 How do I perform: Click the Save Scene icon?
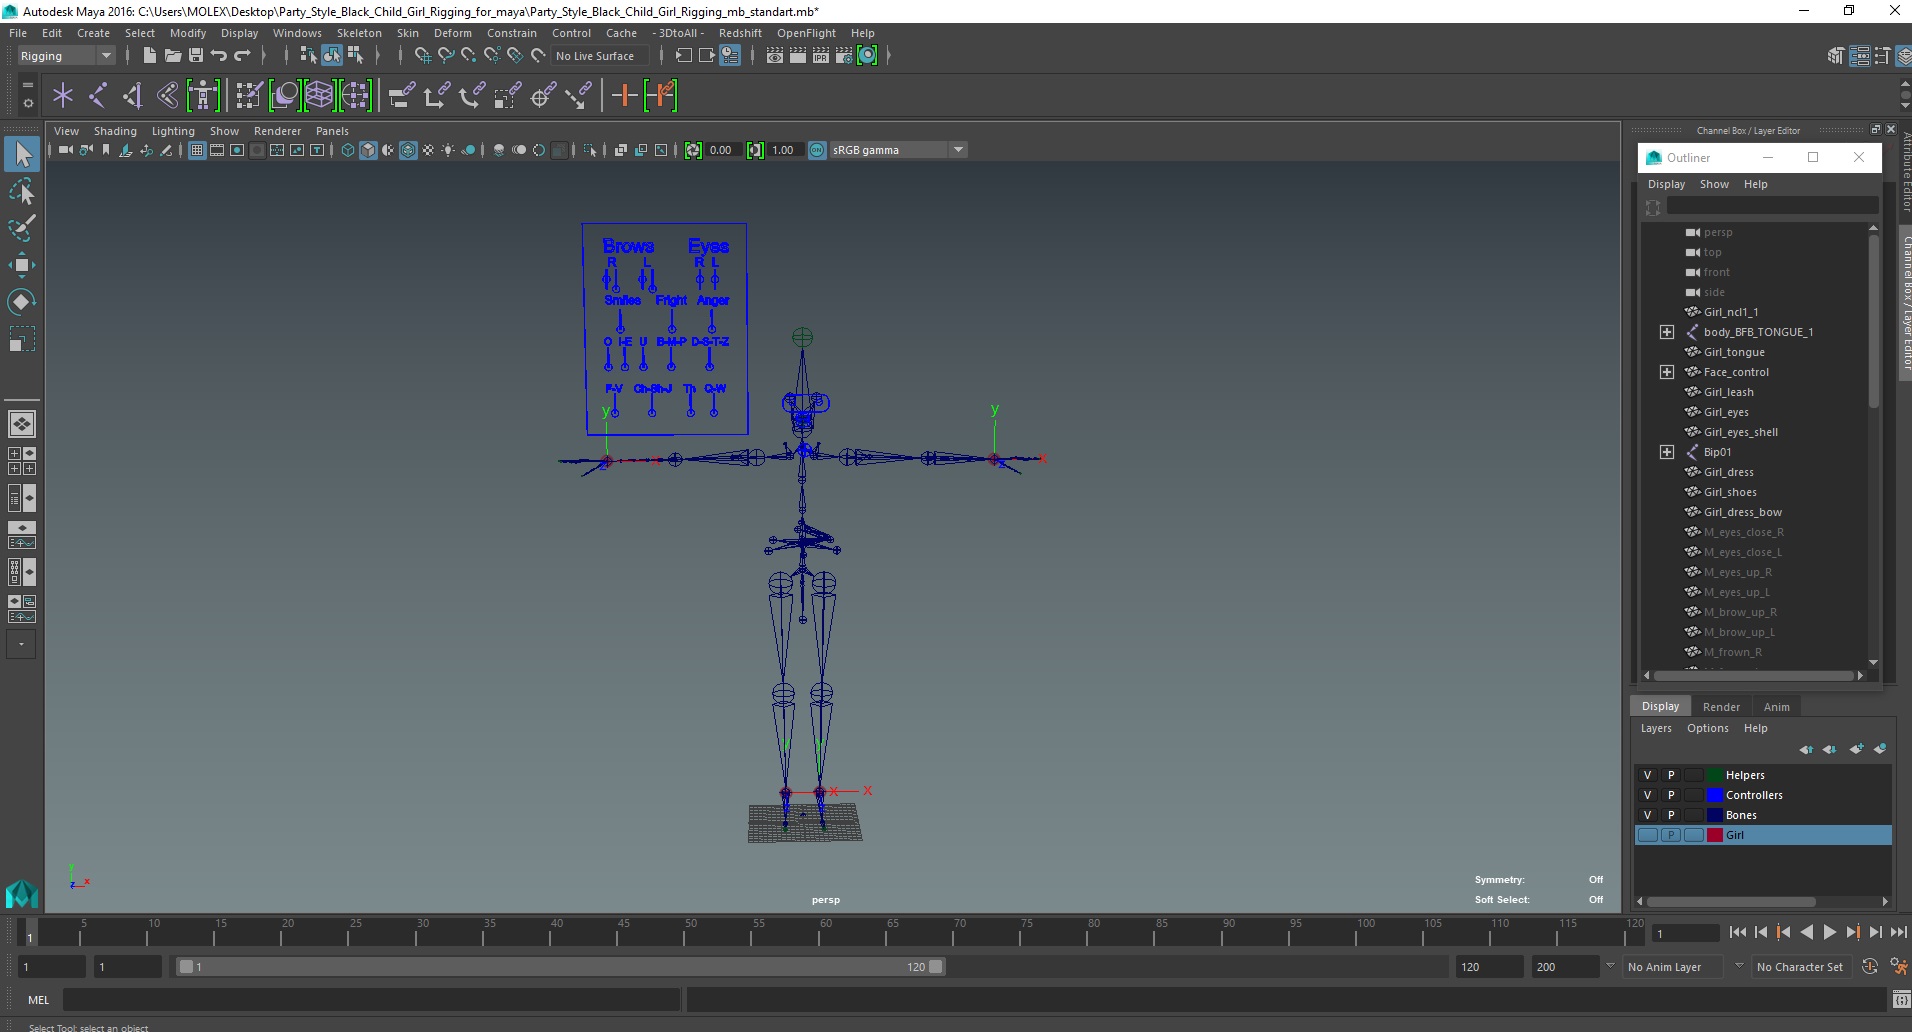(x=196, y=56)
